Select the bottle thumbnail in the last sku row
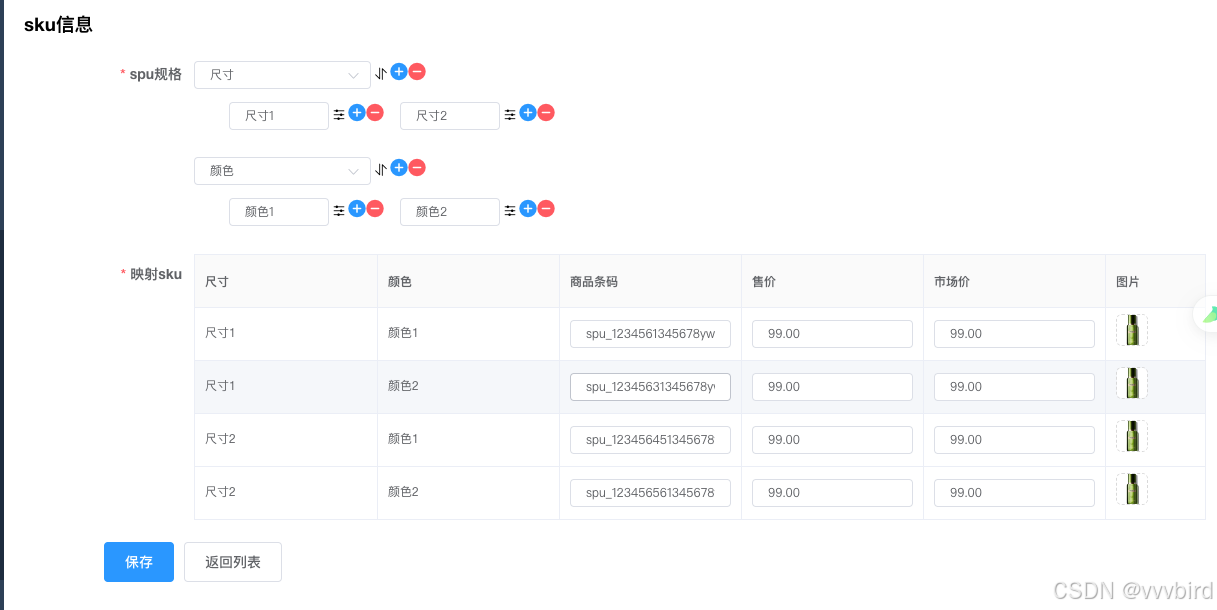This screenshot has height=610, width=1217. coord(1132,489)
